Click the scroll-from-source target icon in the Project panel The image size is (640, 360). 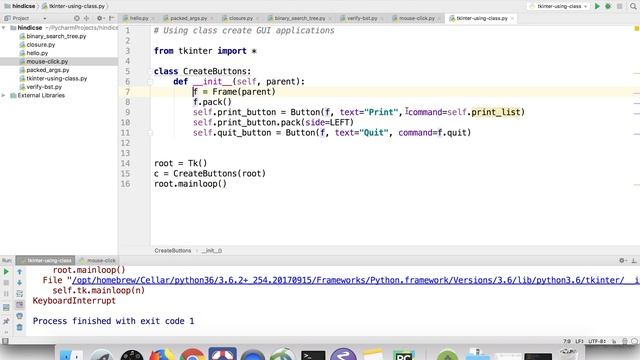coord(76,18)
